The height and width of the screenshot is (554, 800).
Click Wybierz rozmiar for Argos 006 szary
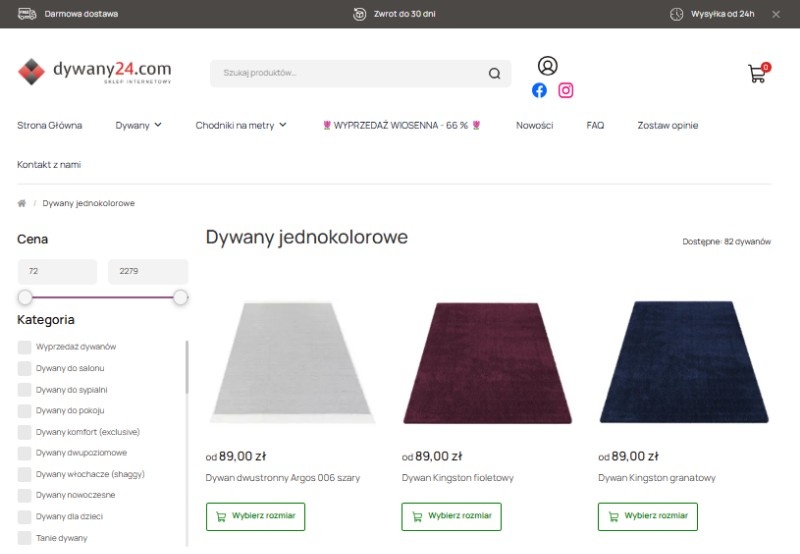click(x=256, y=517)
